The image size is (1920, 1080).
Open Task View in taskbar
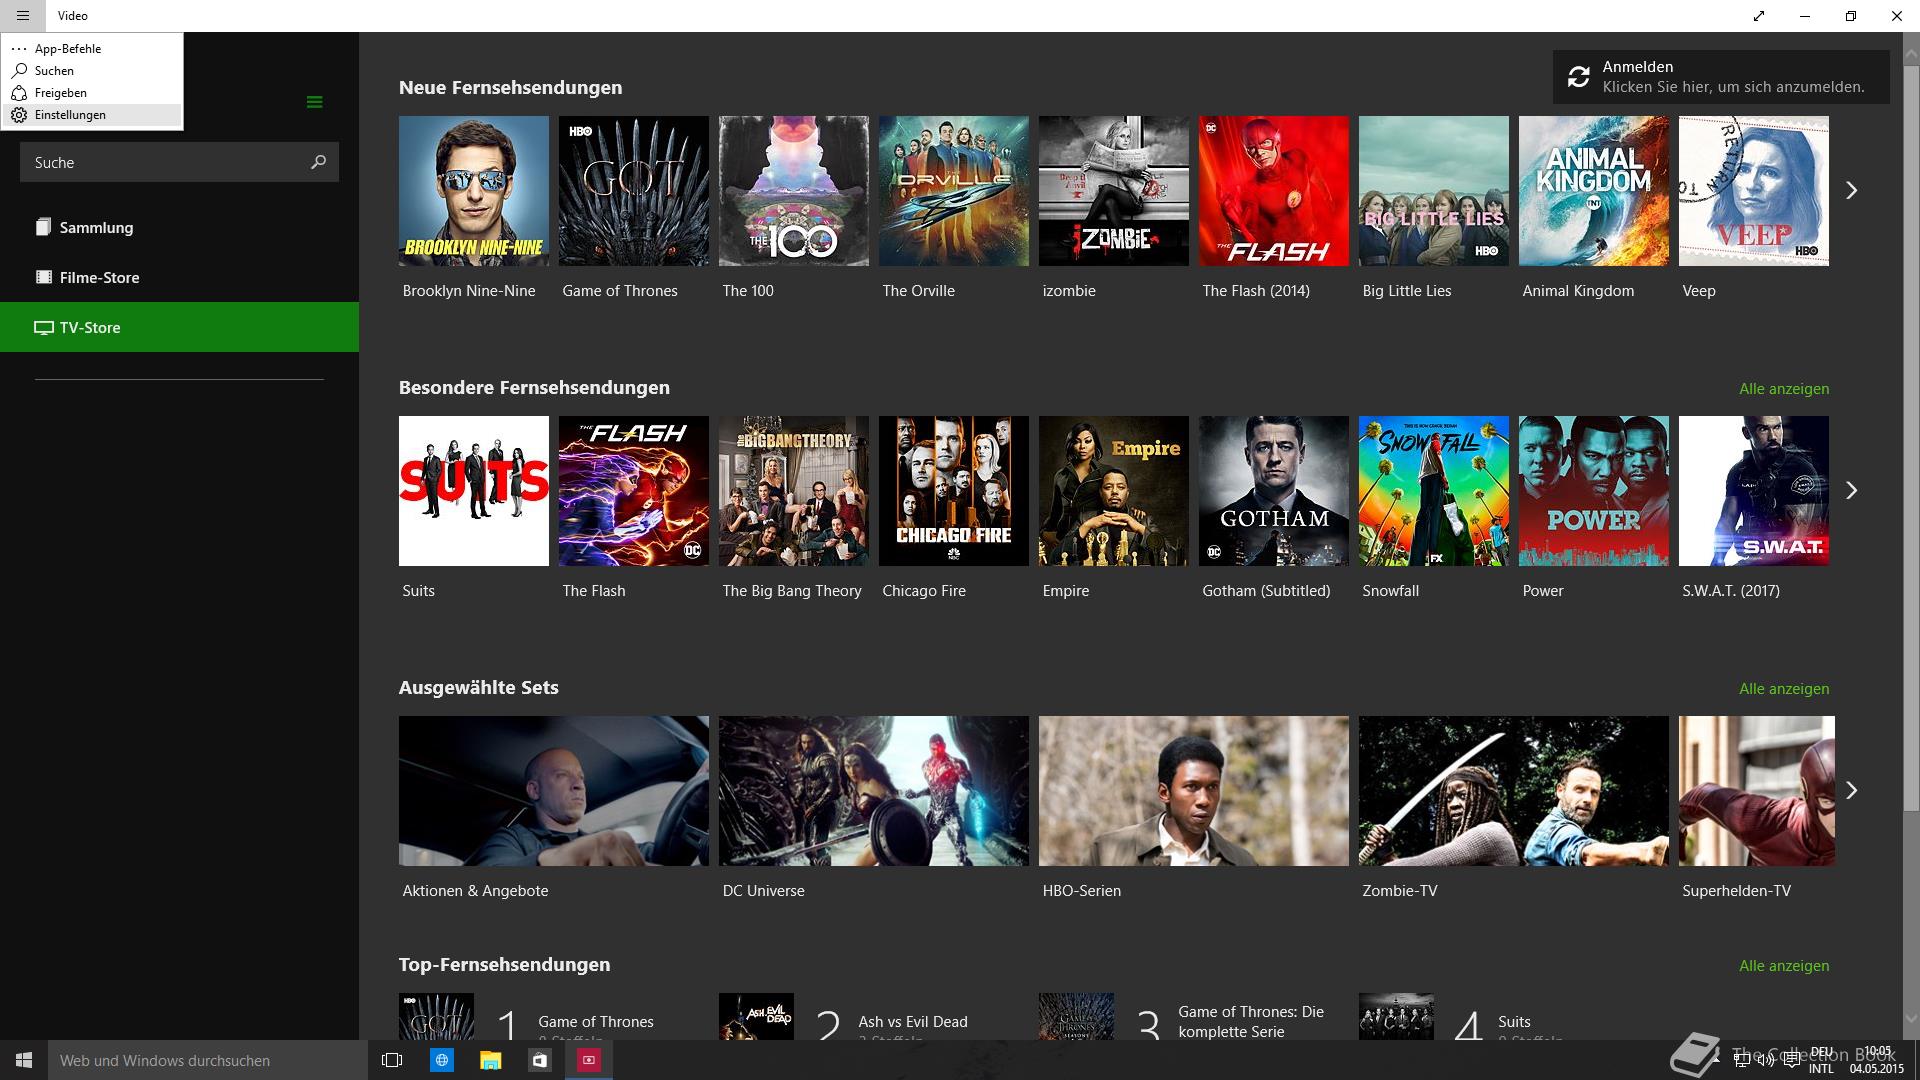[392, 1060]
